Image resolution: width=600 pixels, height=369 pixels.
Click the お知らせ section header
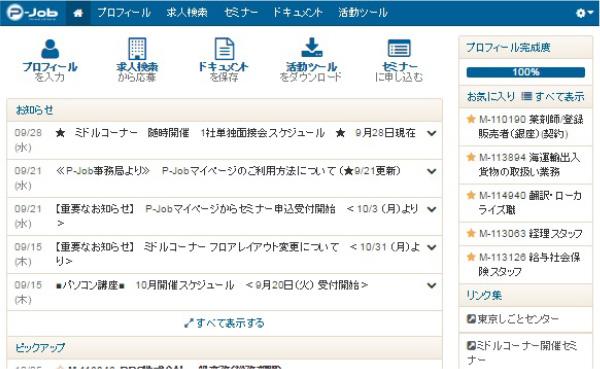click(x=224, y=110)
